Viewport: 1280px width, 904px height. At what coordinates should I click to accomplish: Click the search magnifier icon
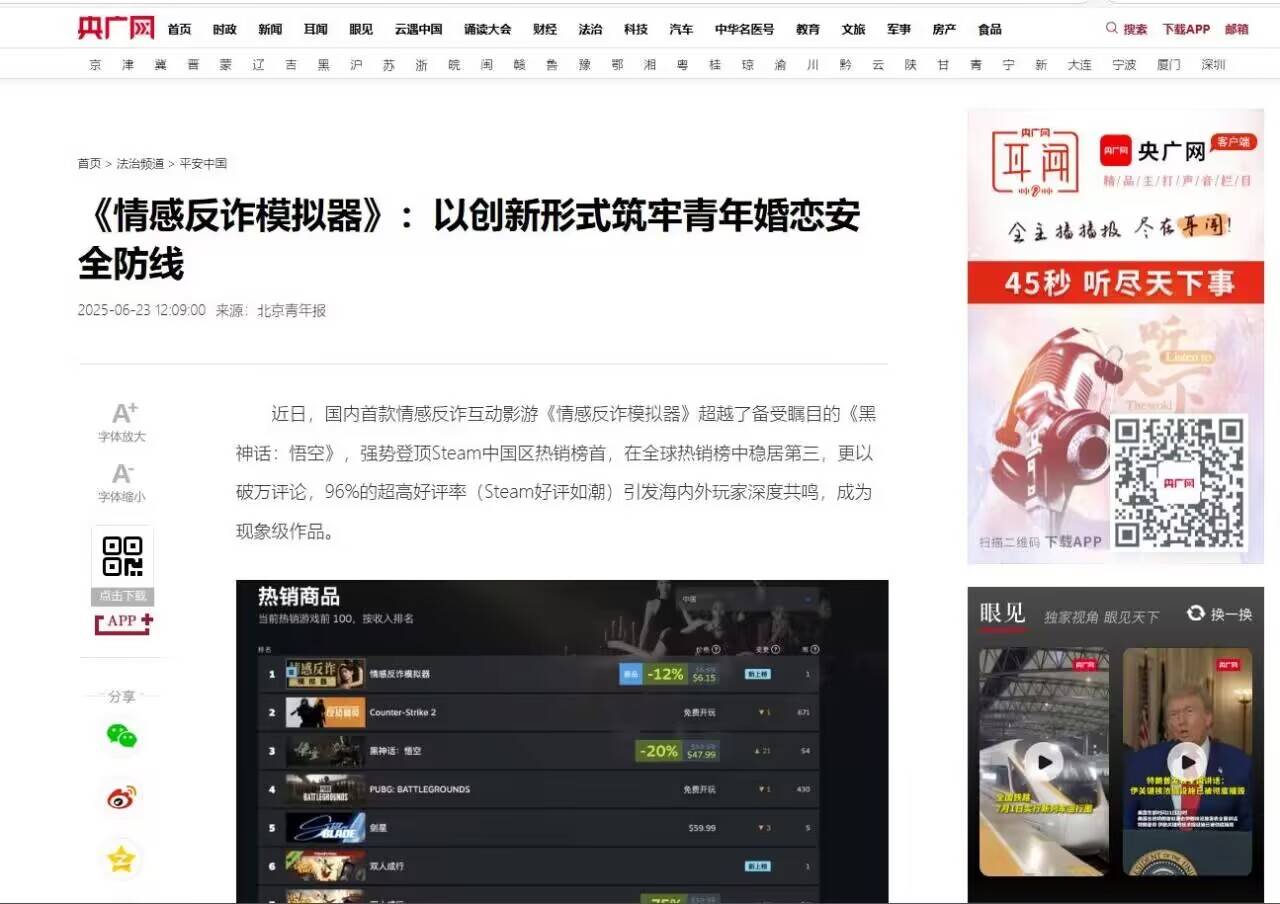pos(1111,29)
